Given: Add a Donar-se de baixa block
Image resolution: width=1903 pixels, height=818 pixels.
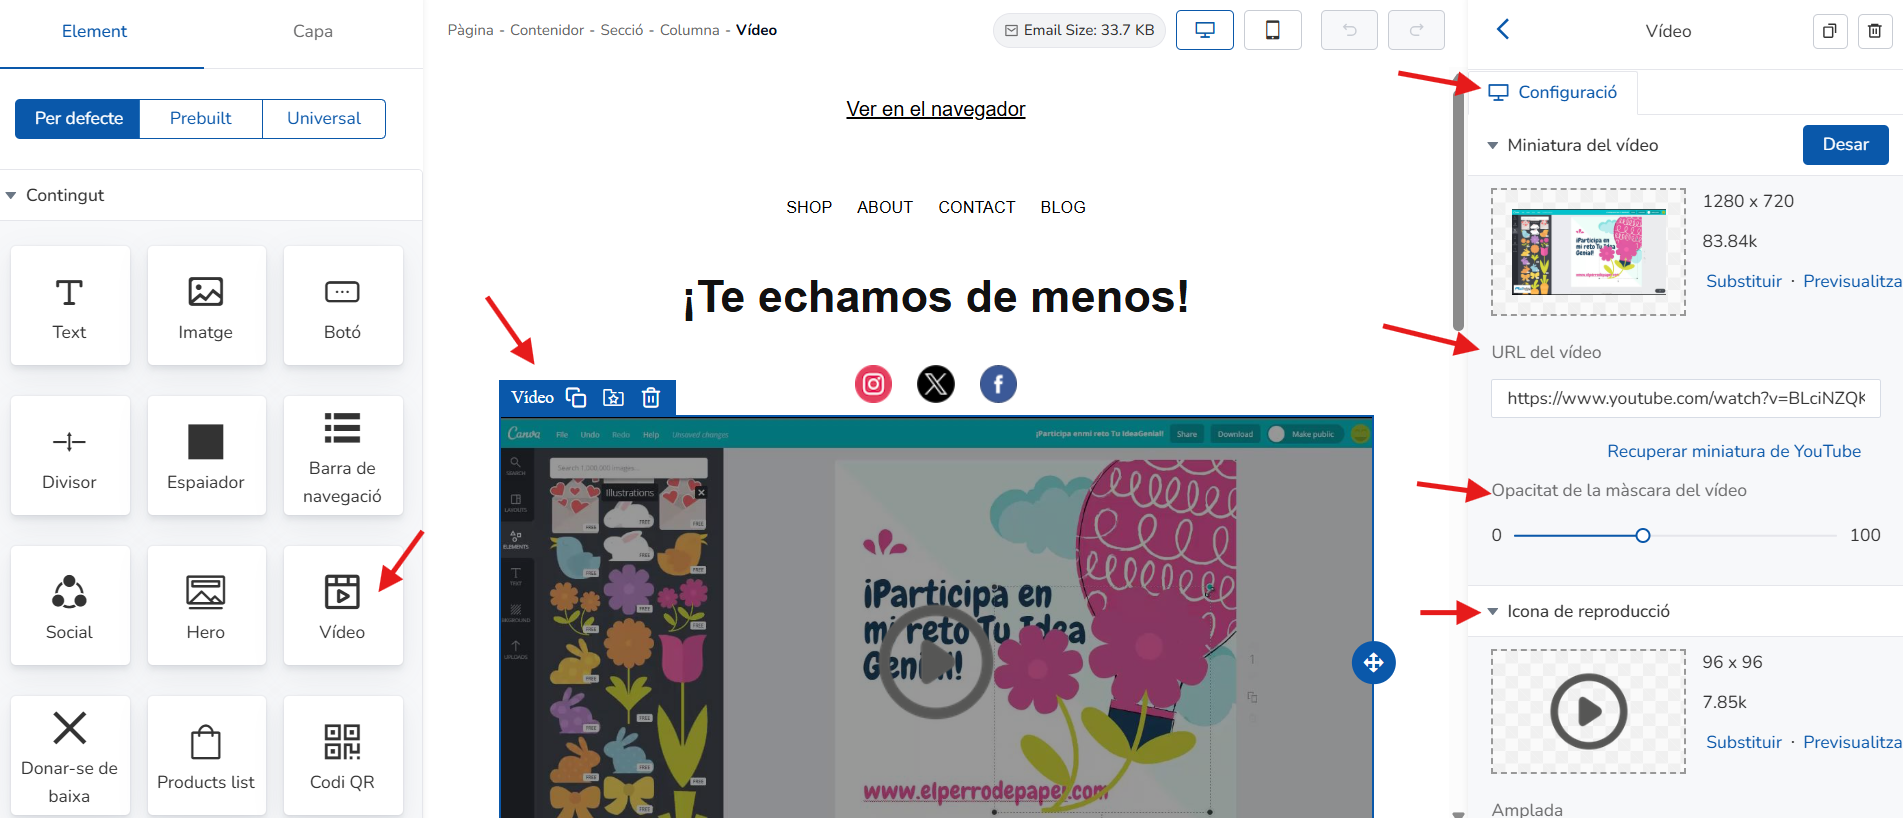Looking at the screenshot, I should click(x=70, y=756).
